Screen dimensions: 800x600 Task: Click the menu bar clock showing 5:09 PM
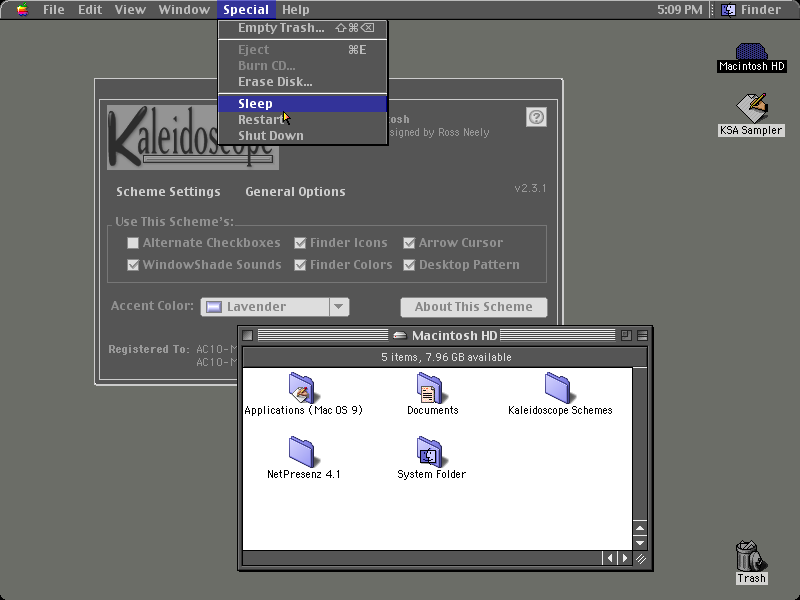(x=680, y=10)
